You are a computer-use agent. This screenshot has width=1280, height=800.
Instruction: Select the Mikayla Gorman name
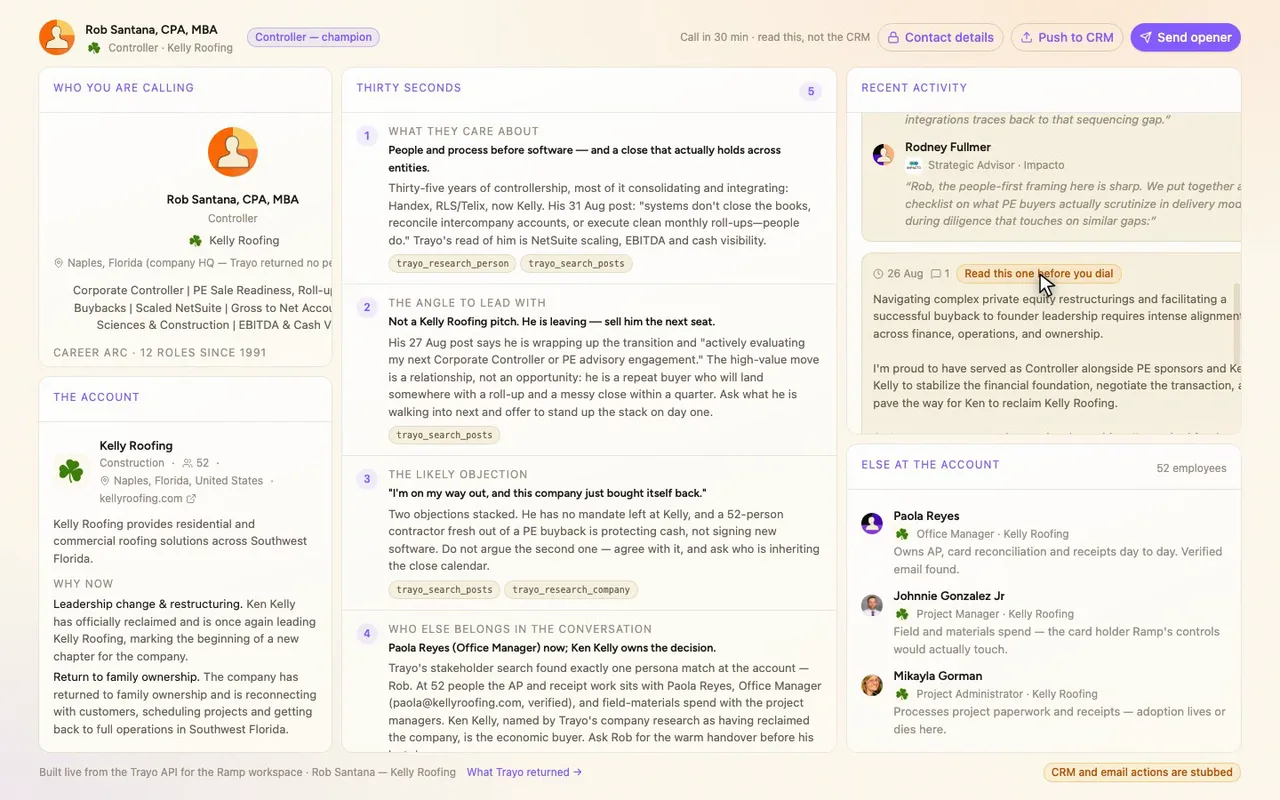point(938,676)
